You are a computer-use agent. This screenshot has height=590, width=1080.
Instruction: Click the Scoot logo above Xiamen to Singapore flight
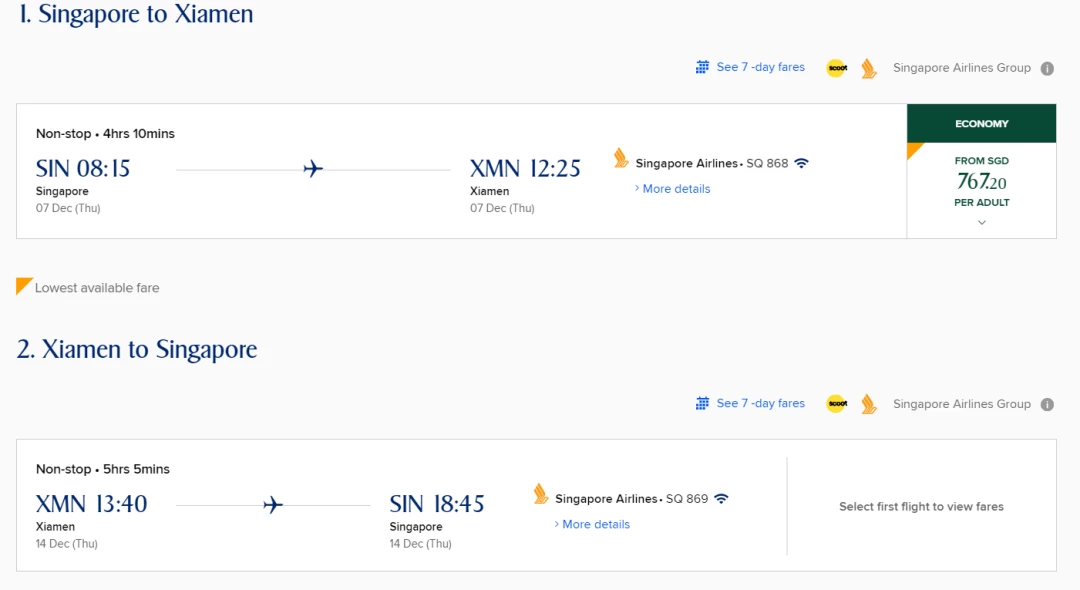click(837, 403)
